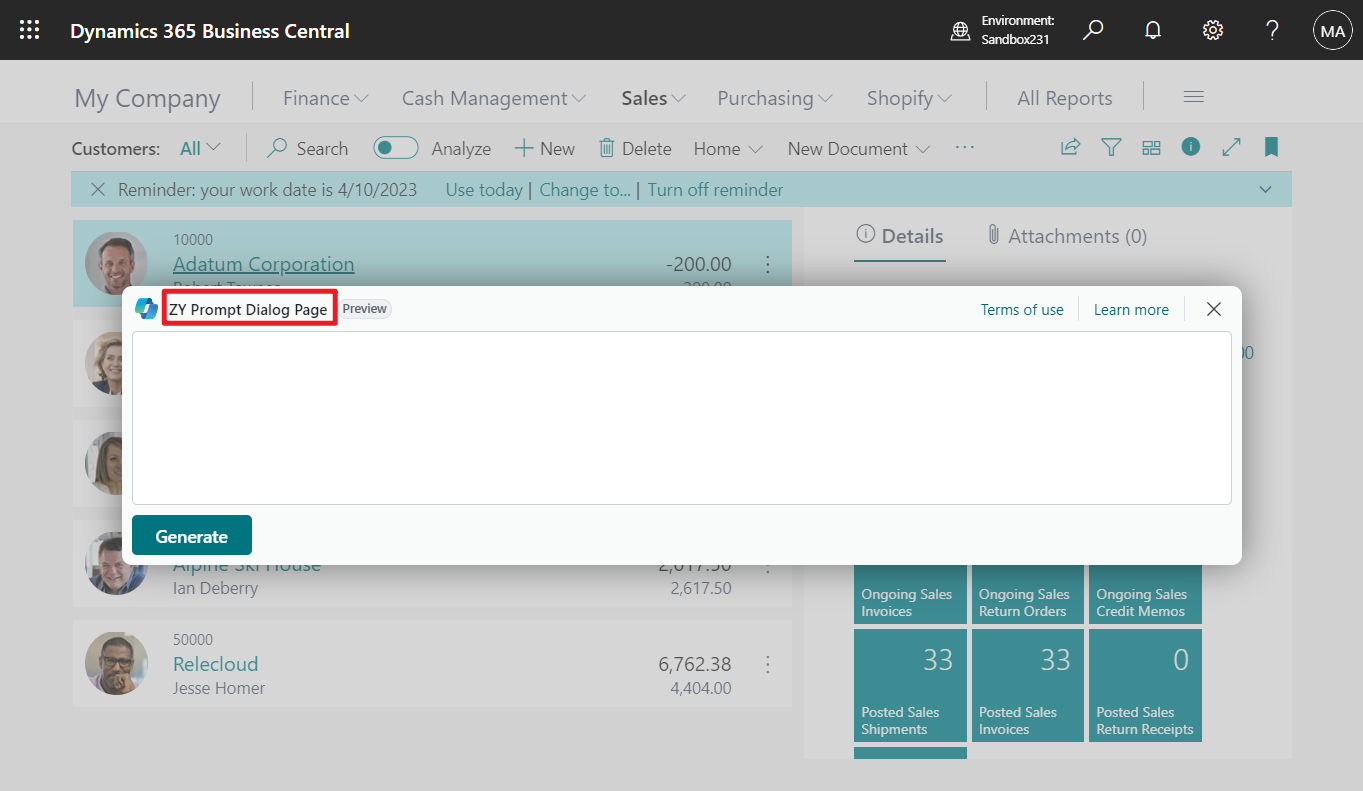
Task: Open the Copilot icon in the prompt dialog
Action: tap(145, 308)
